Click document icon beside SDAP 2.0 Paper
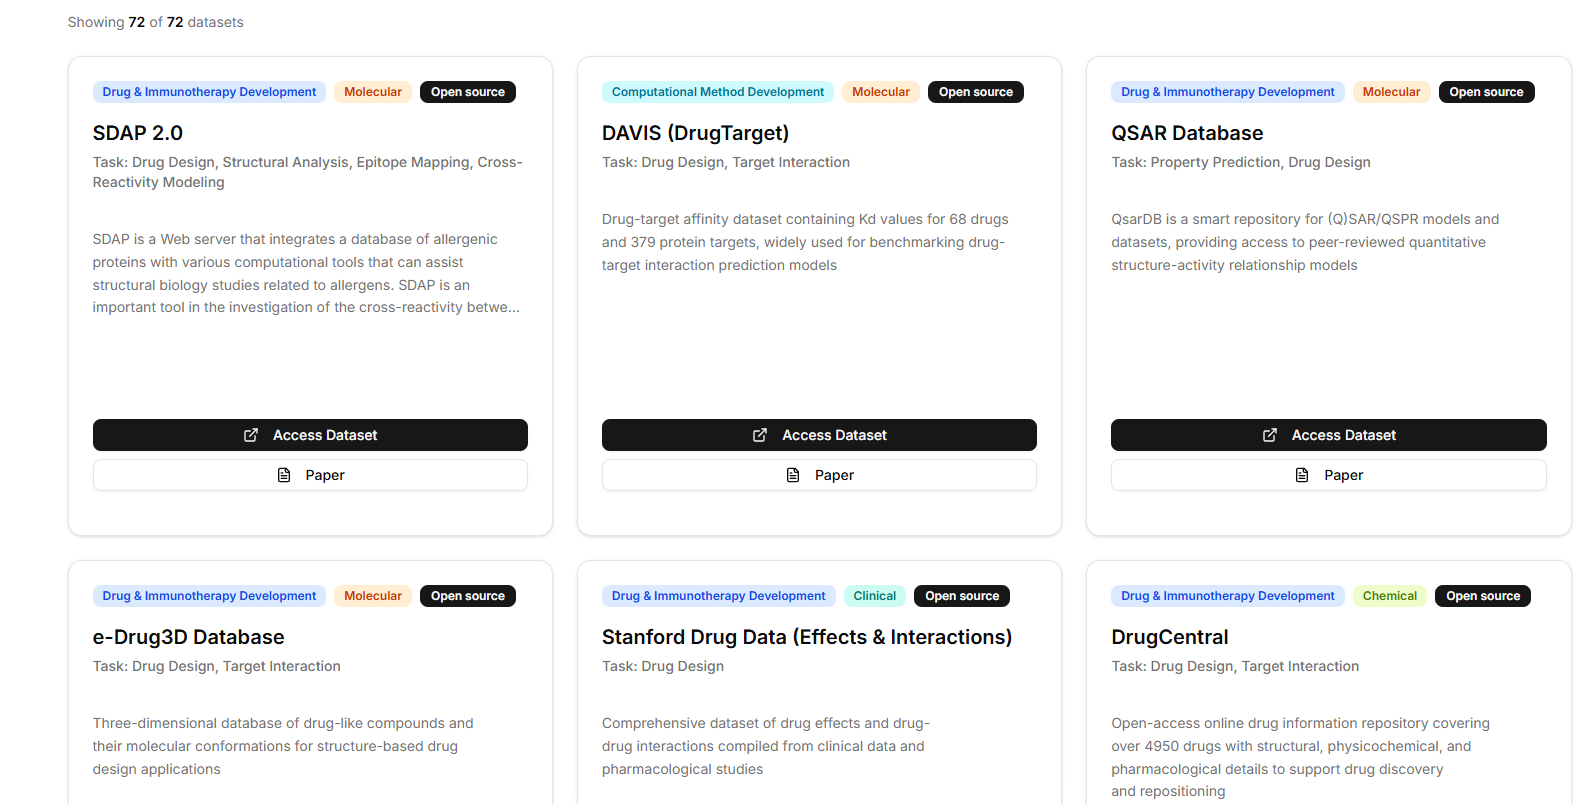Viewport: 1583px width, 804px height. click(284, 475)
